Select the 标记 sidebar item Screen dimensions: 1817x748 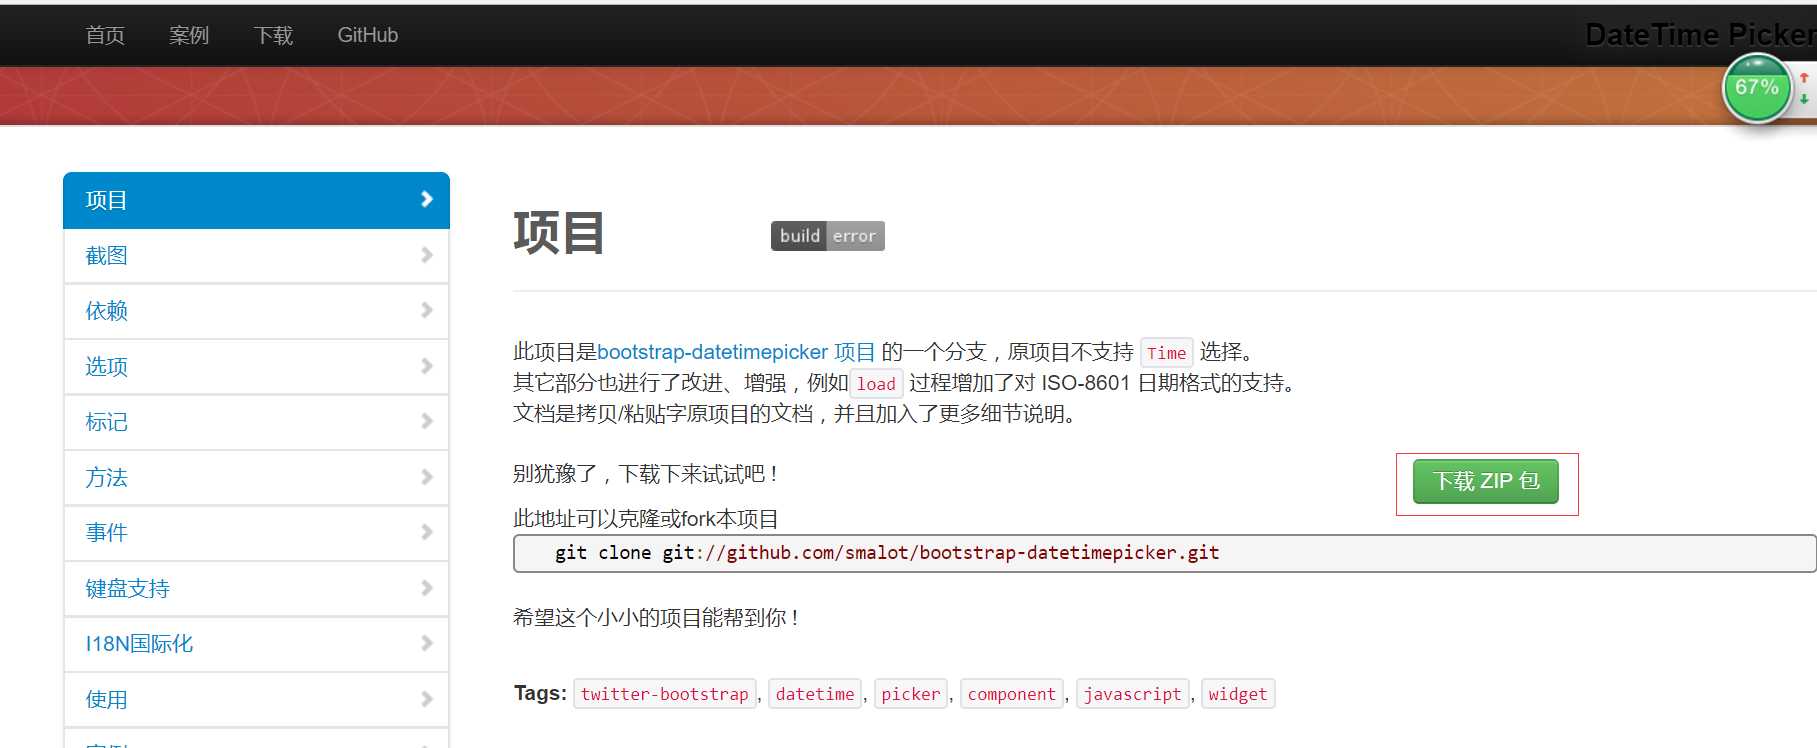coord(256,422)
